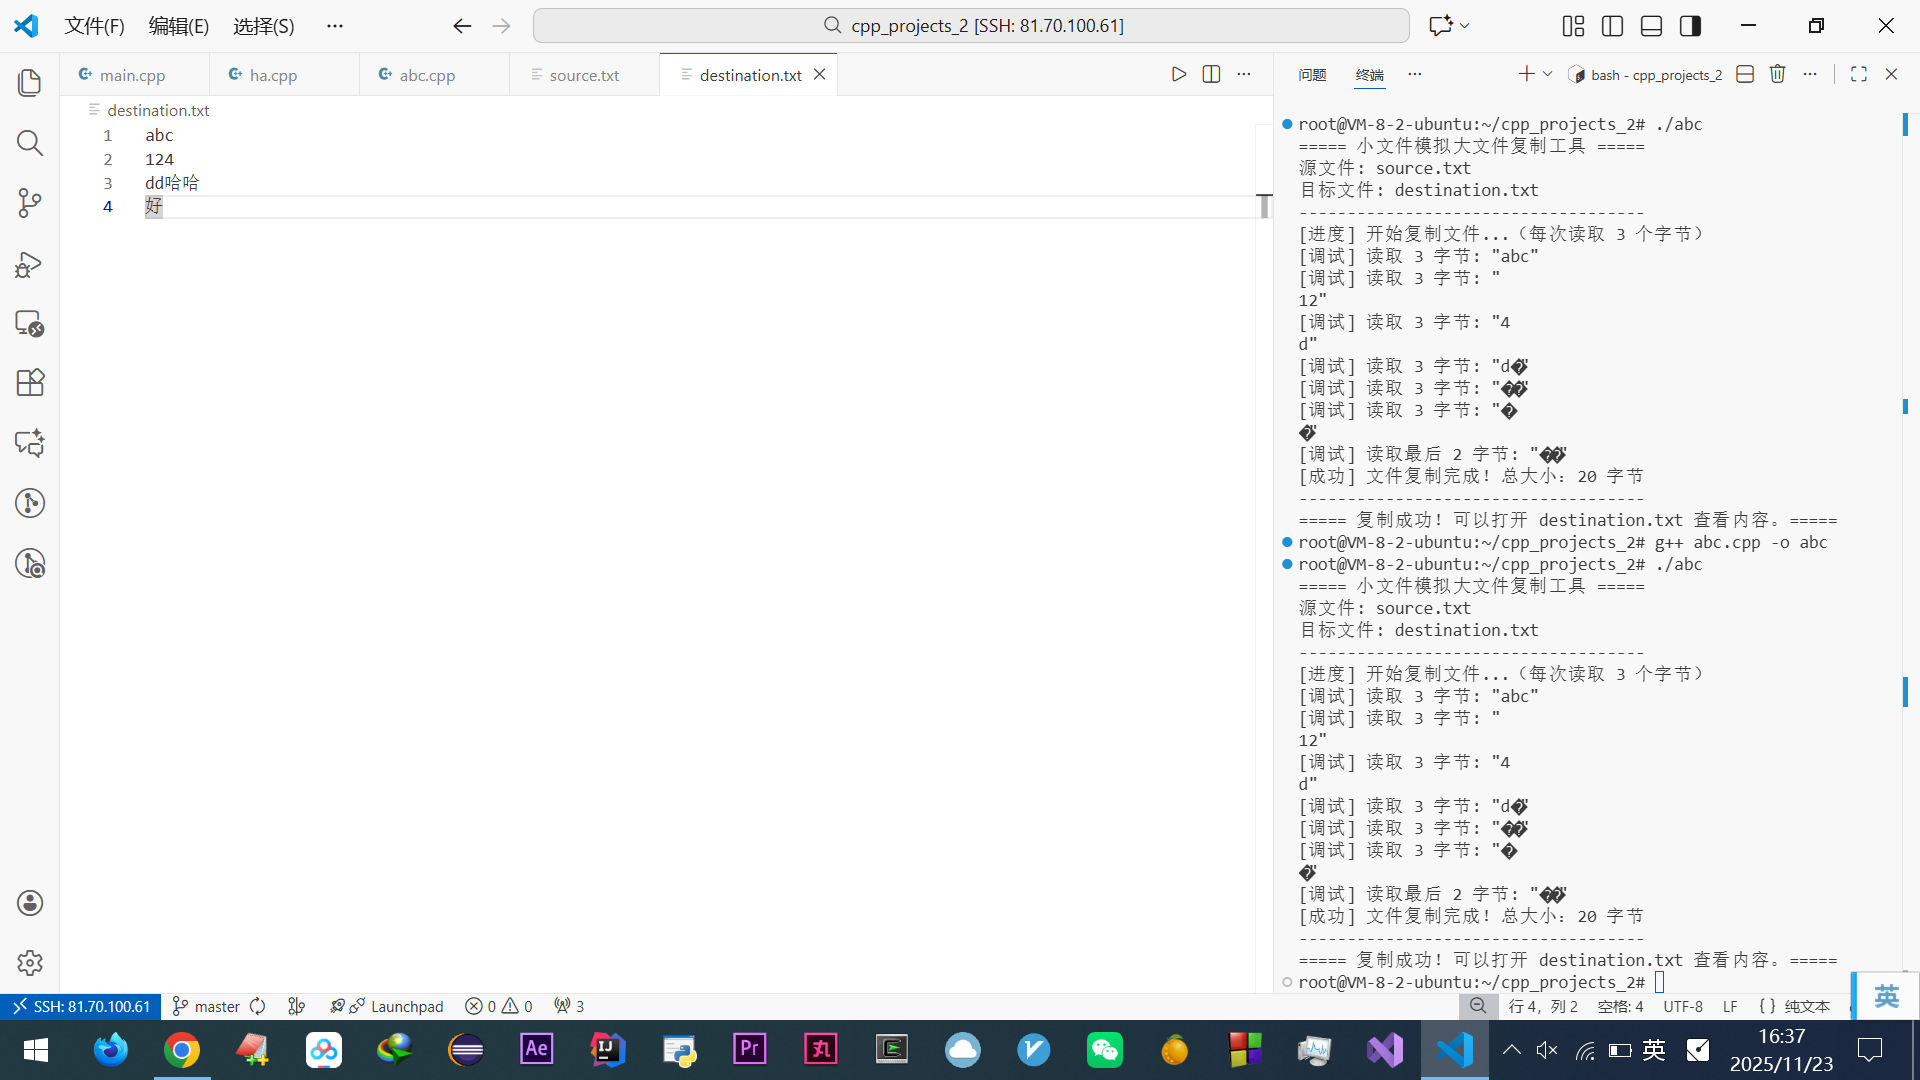Open Remote Explorer view
Viewport: 1920px width, 1080px height.
pyautogui.click(x=30, y=324)
